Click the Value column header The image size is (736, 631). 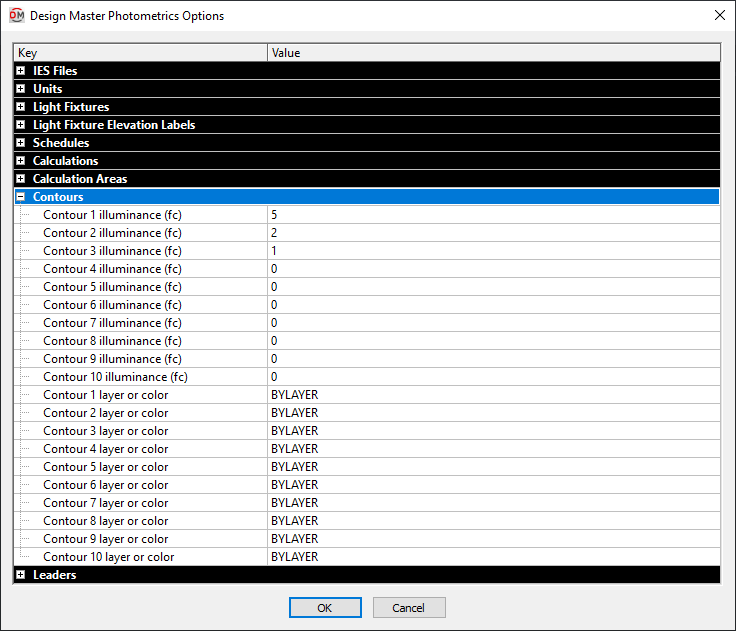tap(494, 53)
